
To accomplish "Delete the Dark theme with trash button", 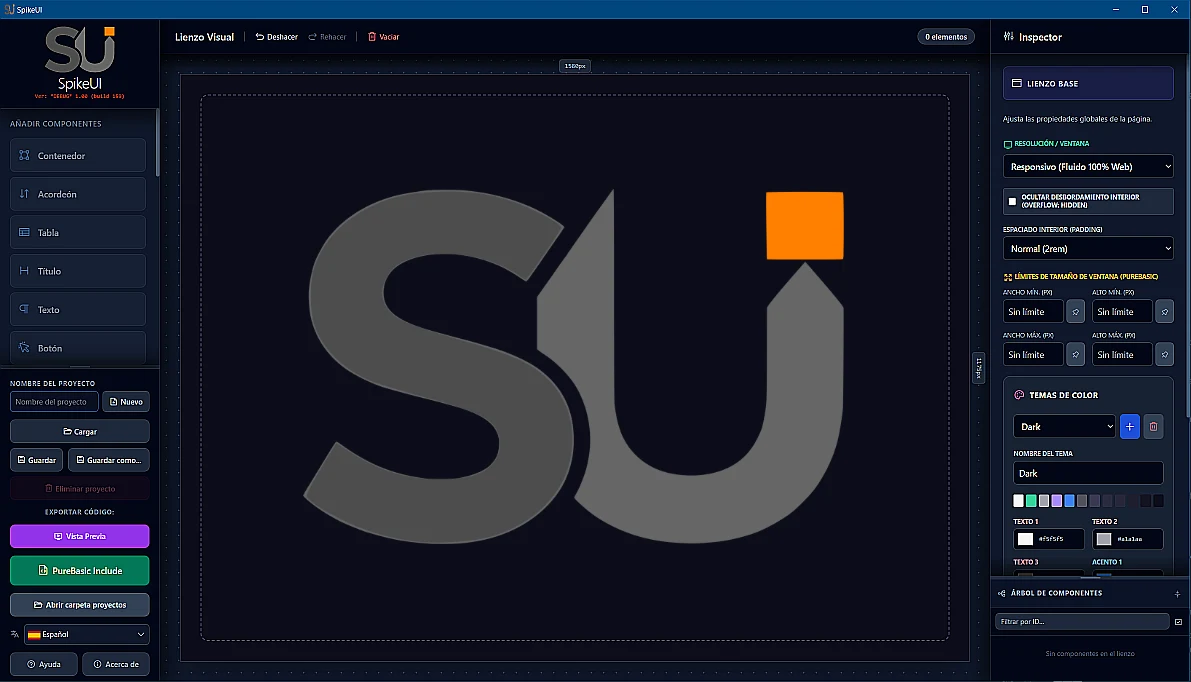I will [1153, 426].
